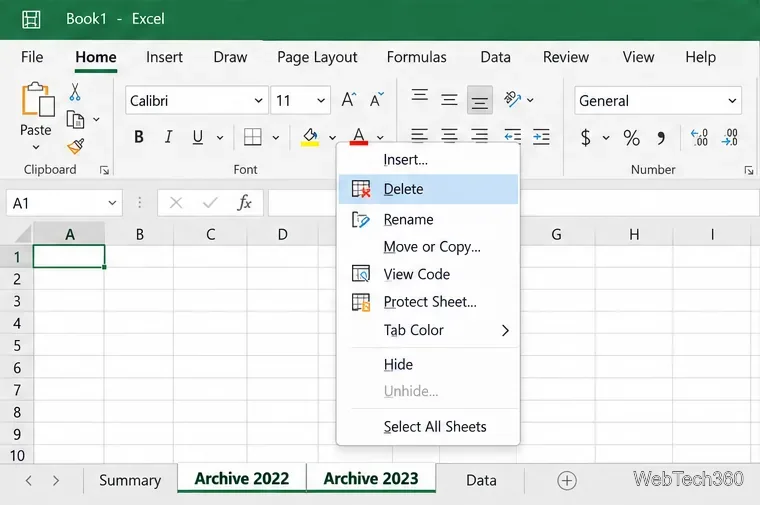Apply Comma Style format

pyautogui.click(x=661, y=139)
